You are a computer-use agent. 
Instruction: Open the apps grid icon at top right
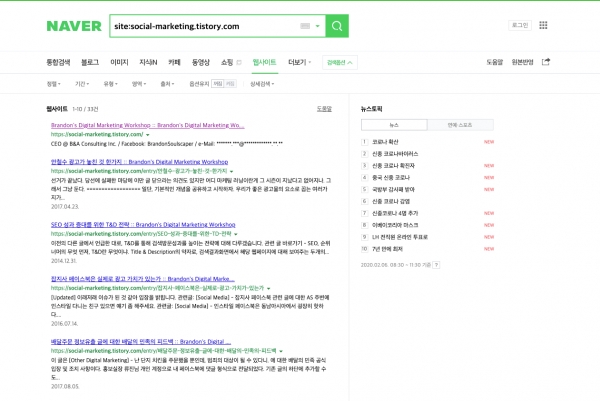coord(543,25)
